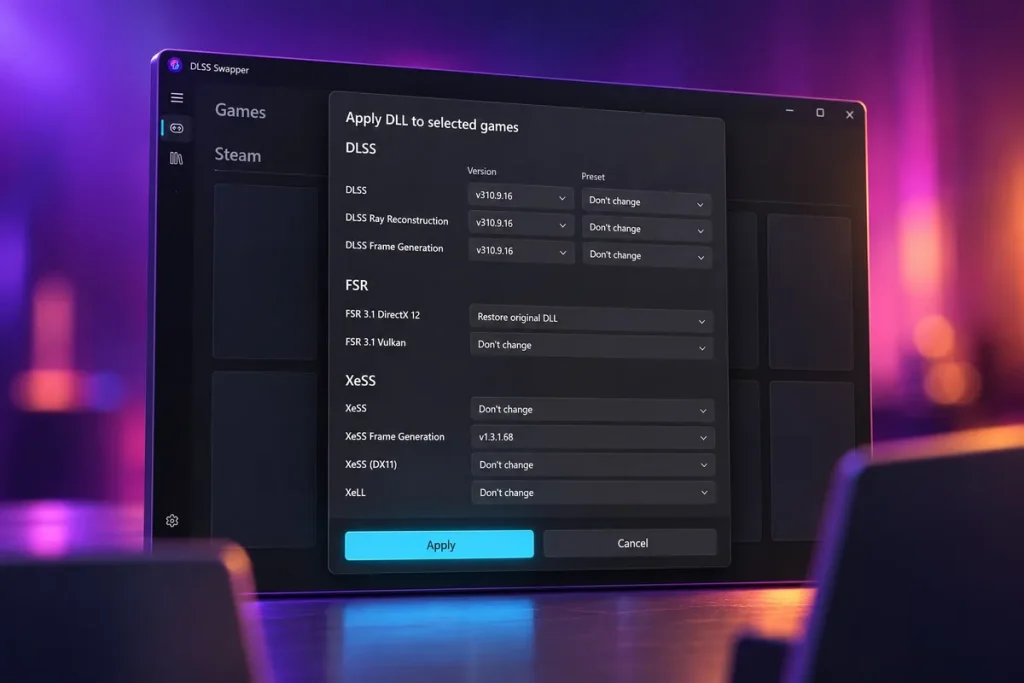
Task: Click the 'Preset' column header
Action: point(593,176)
